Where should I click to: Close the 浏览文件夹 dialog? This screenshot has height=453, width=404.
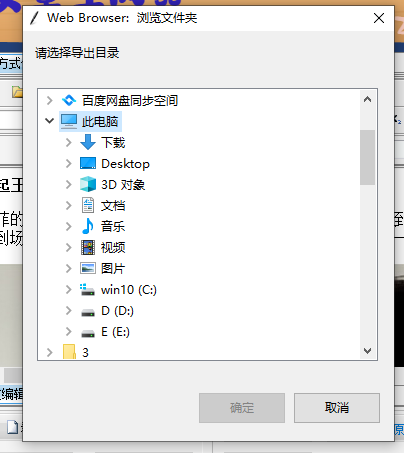[379, 18]
